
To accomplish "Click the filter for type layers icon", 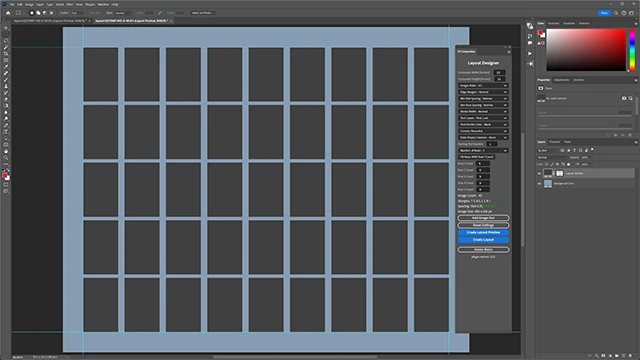I will pyautogui.click(x=574, y=150).
